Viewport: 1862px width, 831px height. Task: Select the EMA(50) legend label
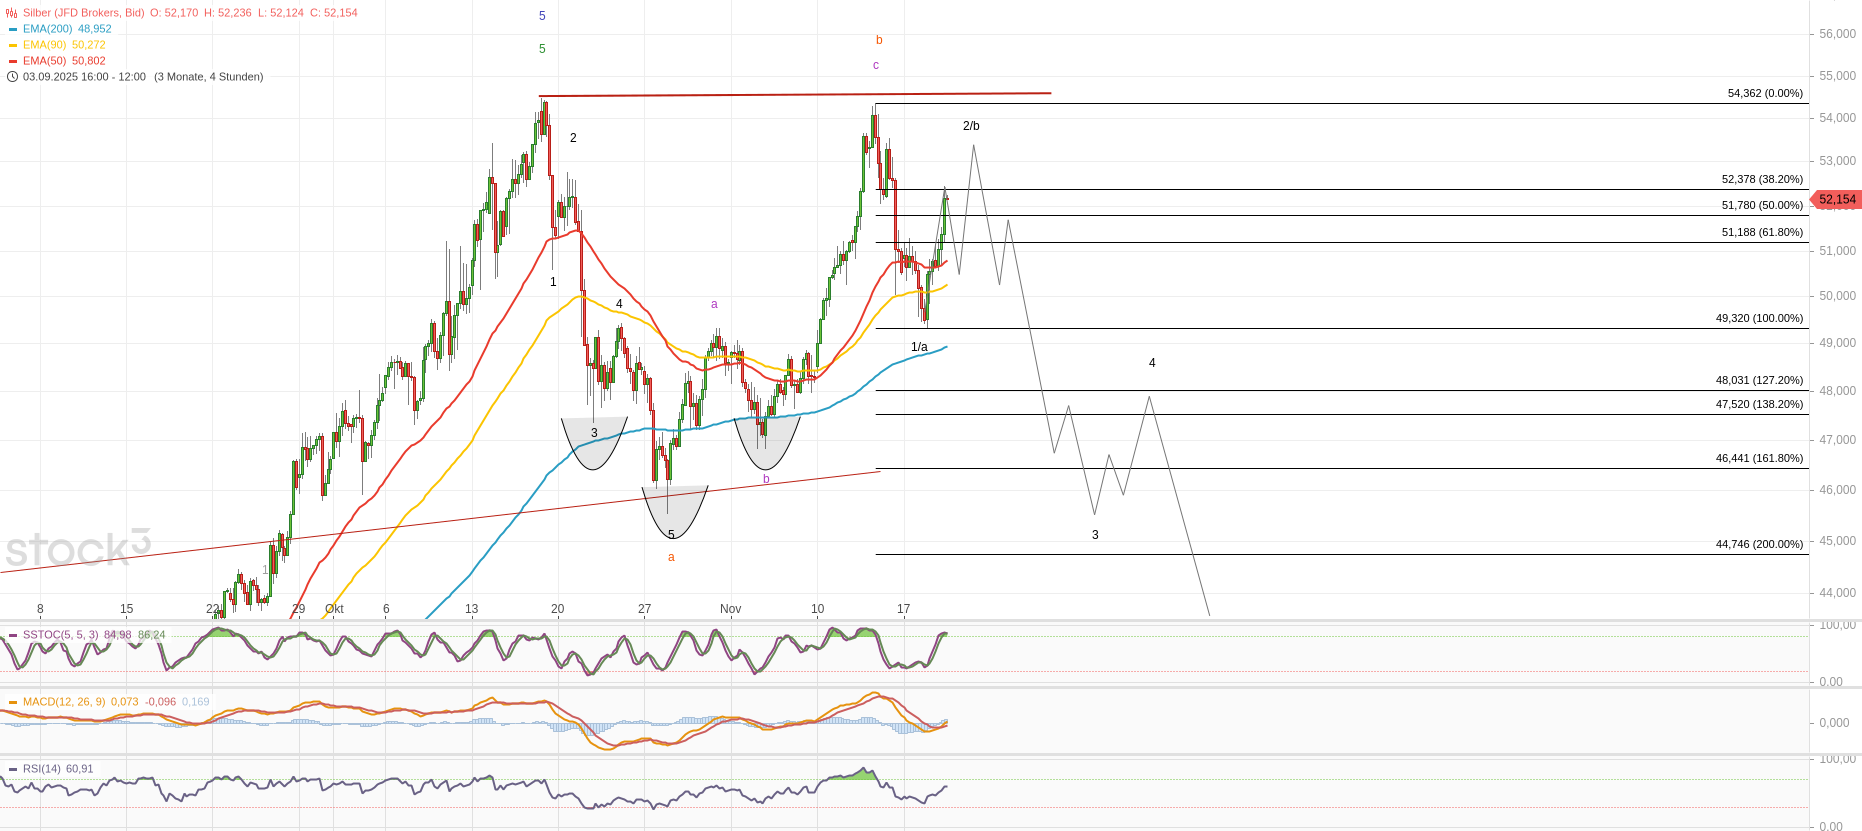point(43,61)
